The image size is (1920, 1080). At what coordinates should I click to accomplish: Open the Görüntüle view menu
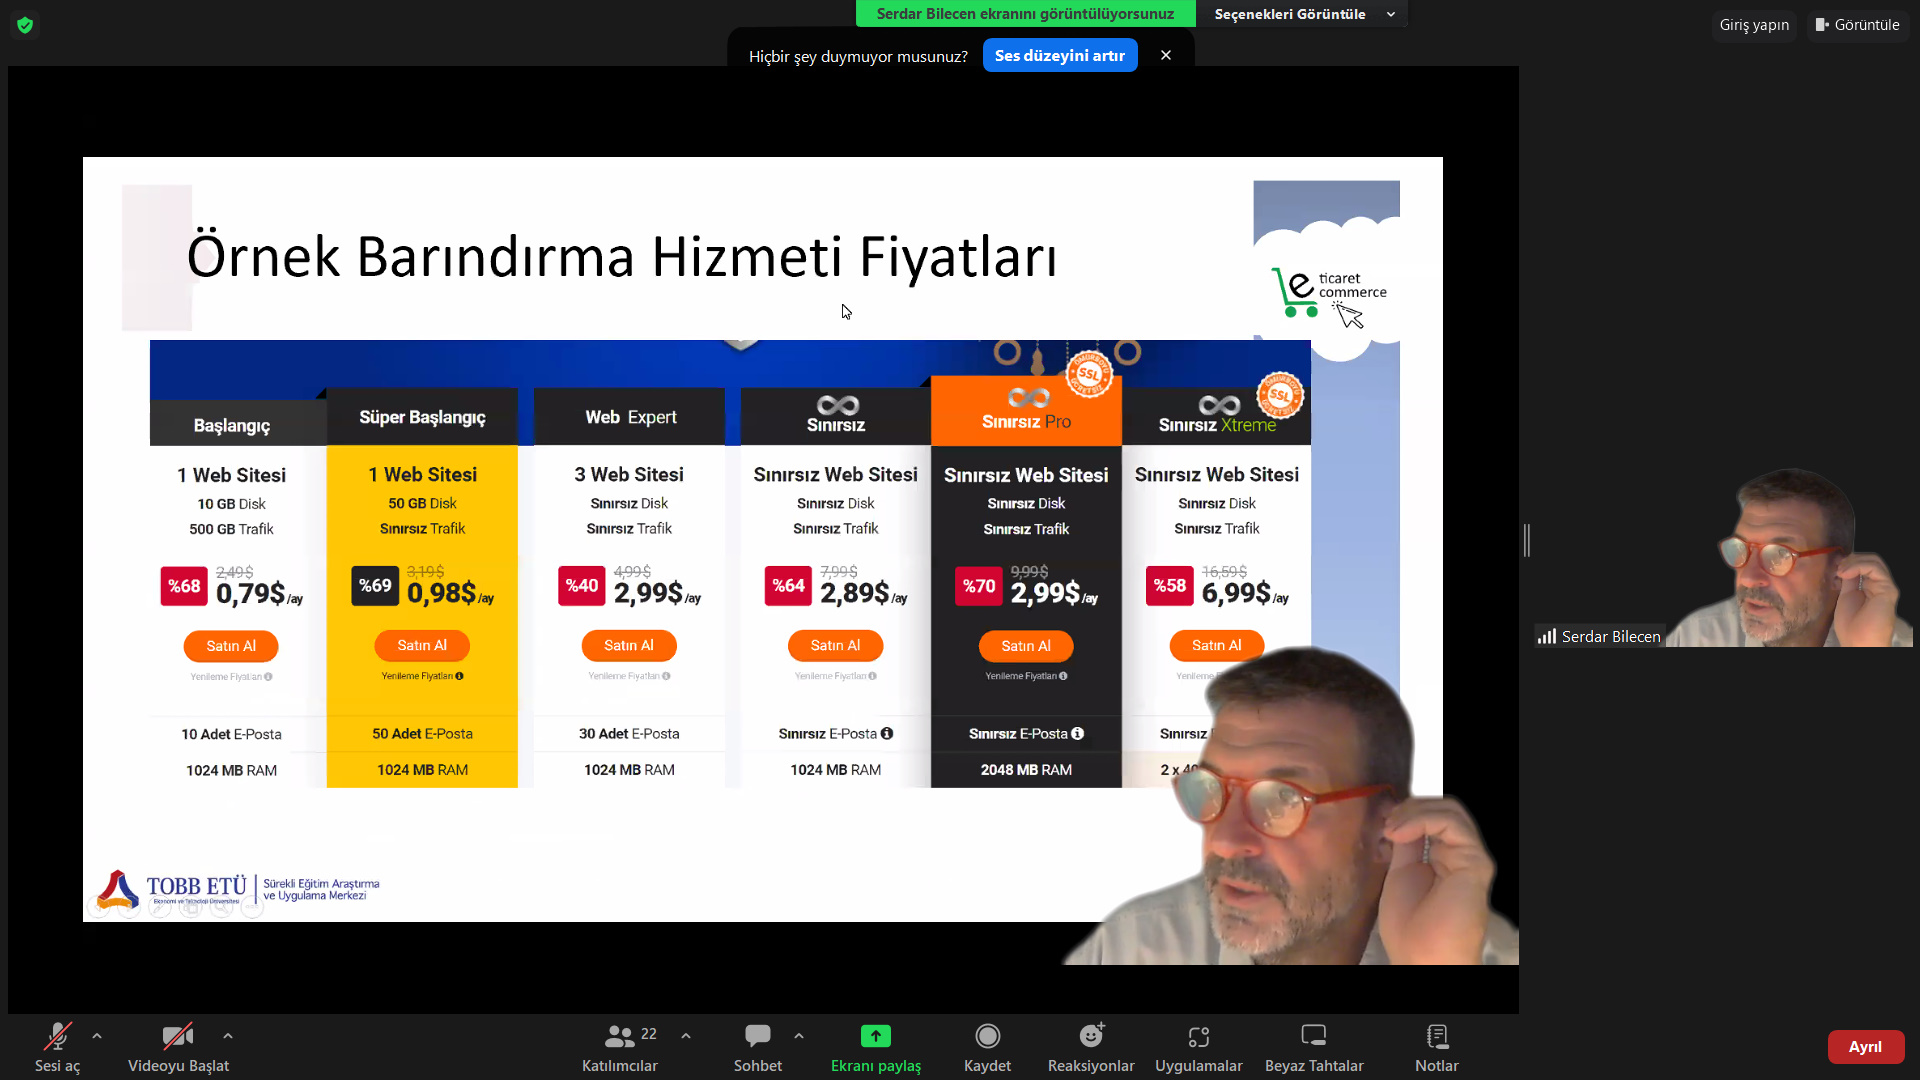pyautogui.click(x=1858, y=25)
